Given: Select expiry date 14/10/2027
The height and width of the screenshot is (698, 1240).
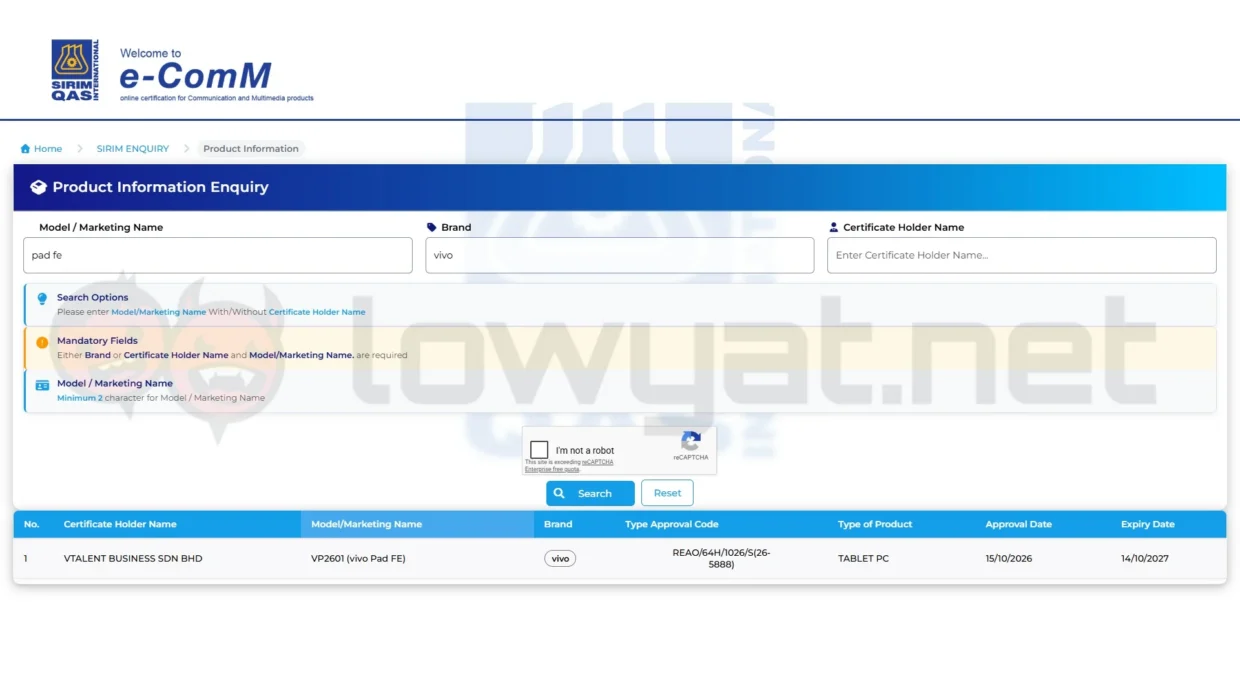Looking at the screenshot, I should [1145, 559].
